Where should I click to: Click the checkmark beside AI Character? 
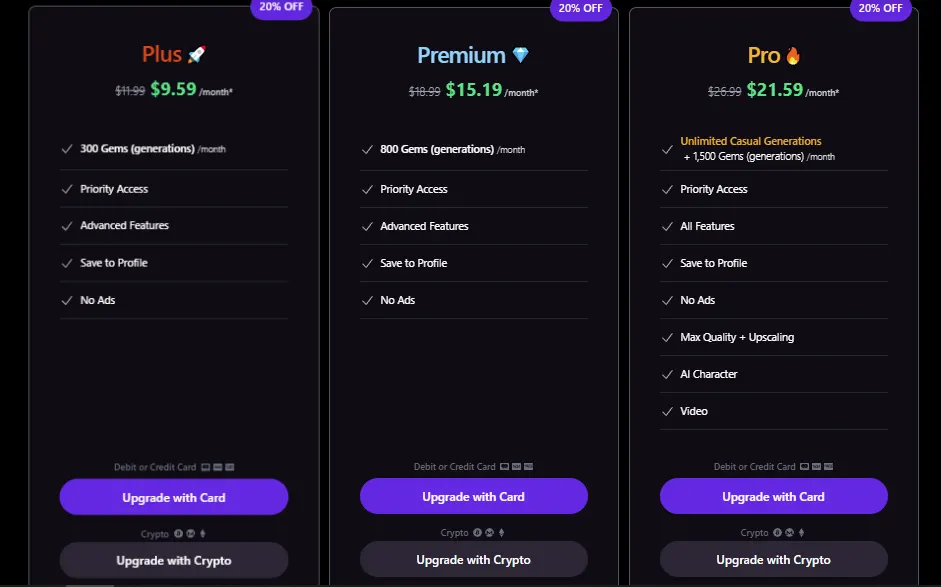667,374
